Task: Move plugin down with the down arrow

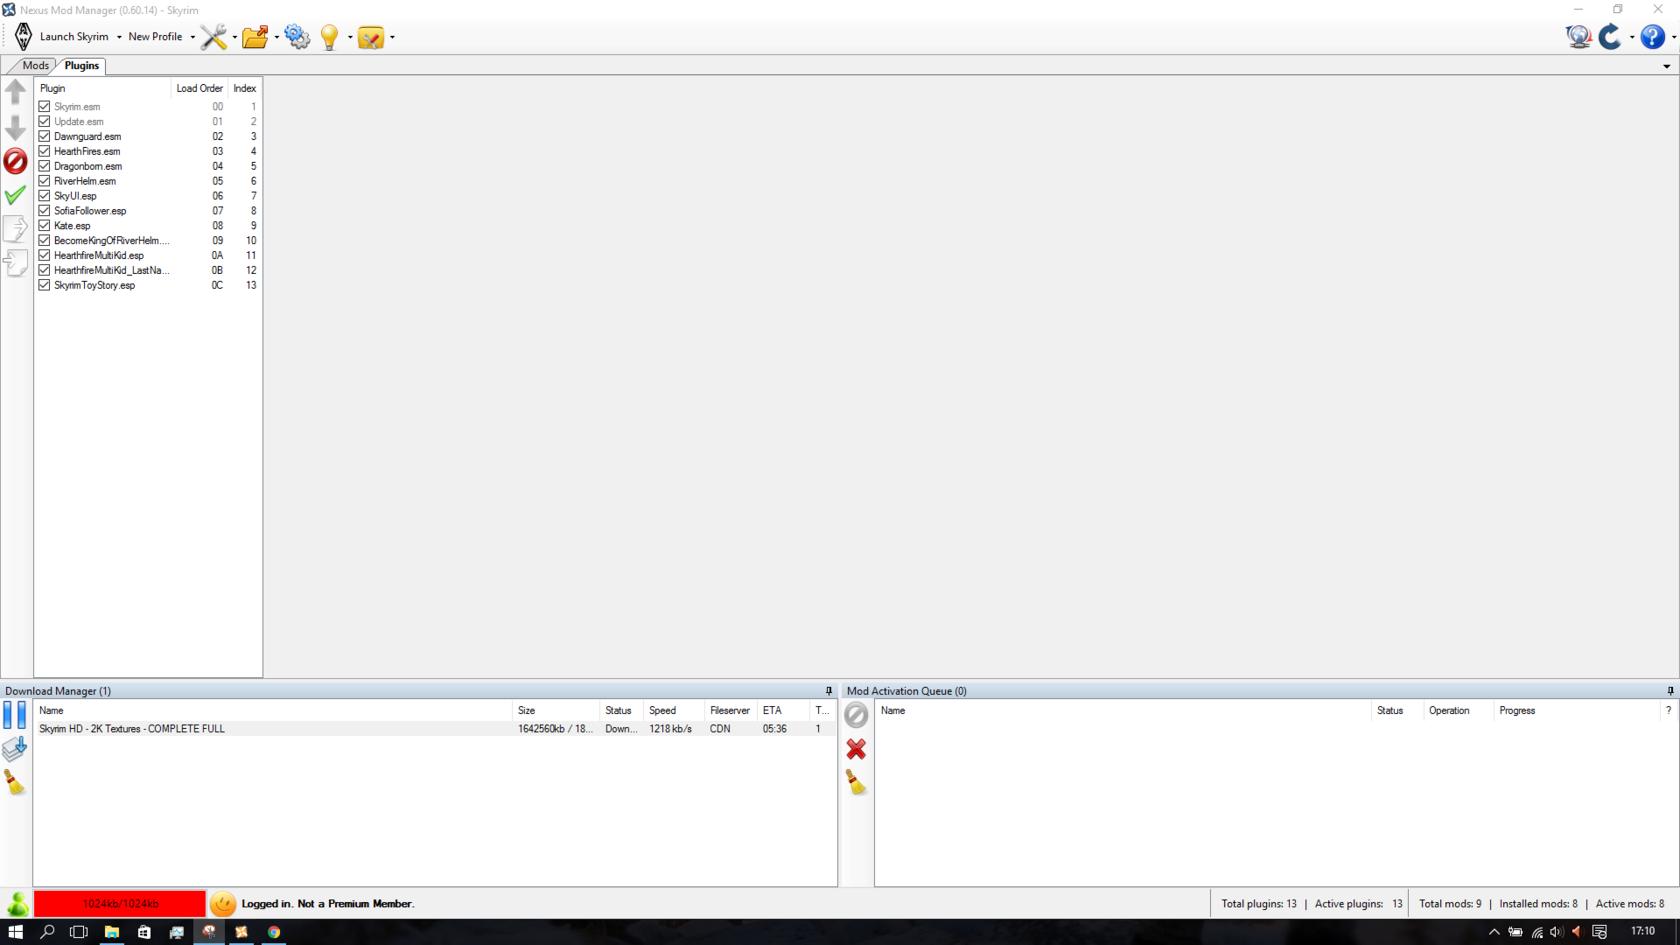Action: coord(15,127)
